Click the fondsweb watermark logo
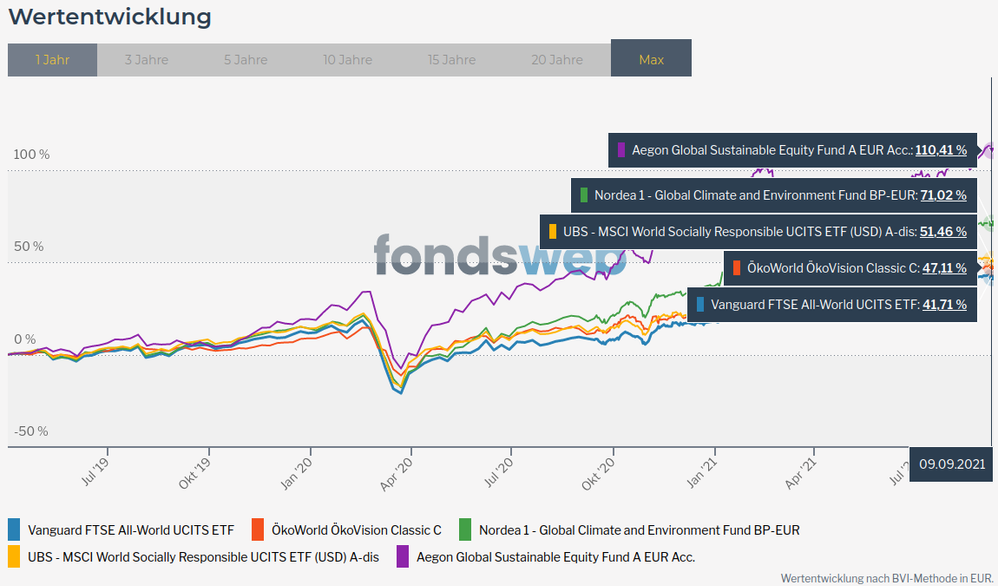The height and width of the screenshot is (586, 998). 500,255
